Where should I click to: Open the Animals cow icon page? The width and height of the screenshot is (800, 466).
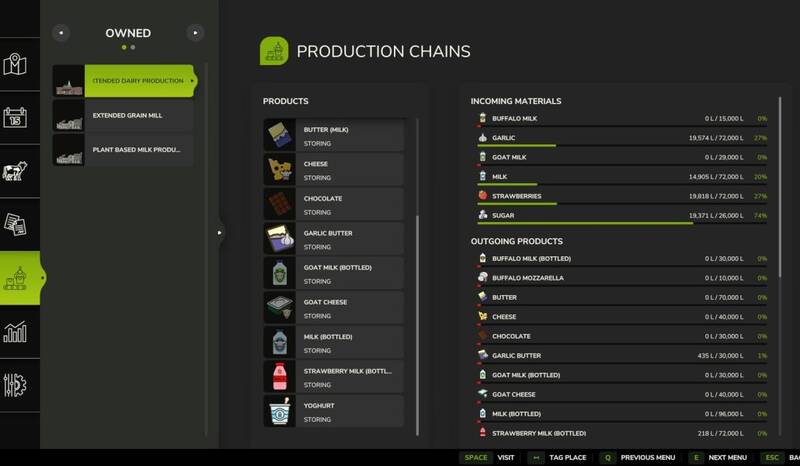click(x=15, y=171)
